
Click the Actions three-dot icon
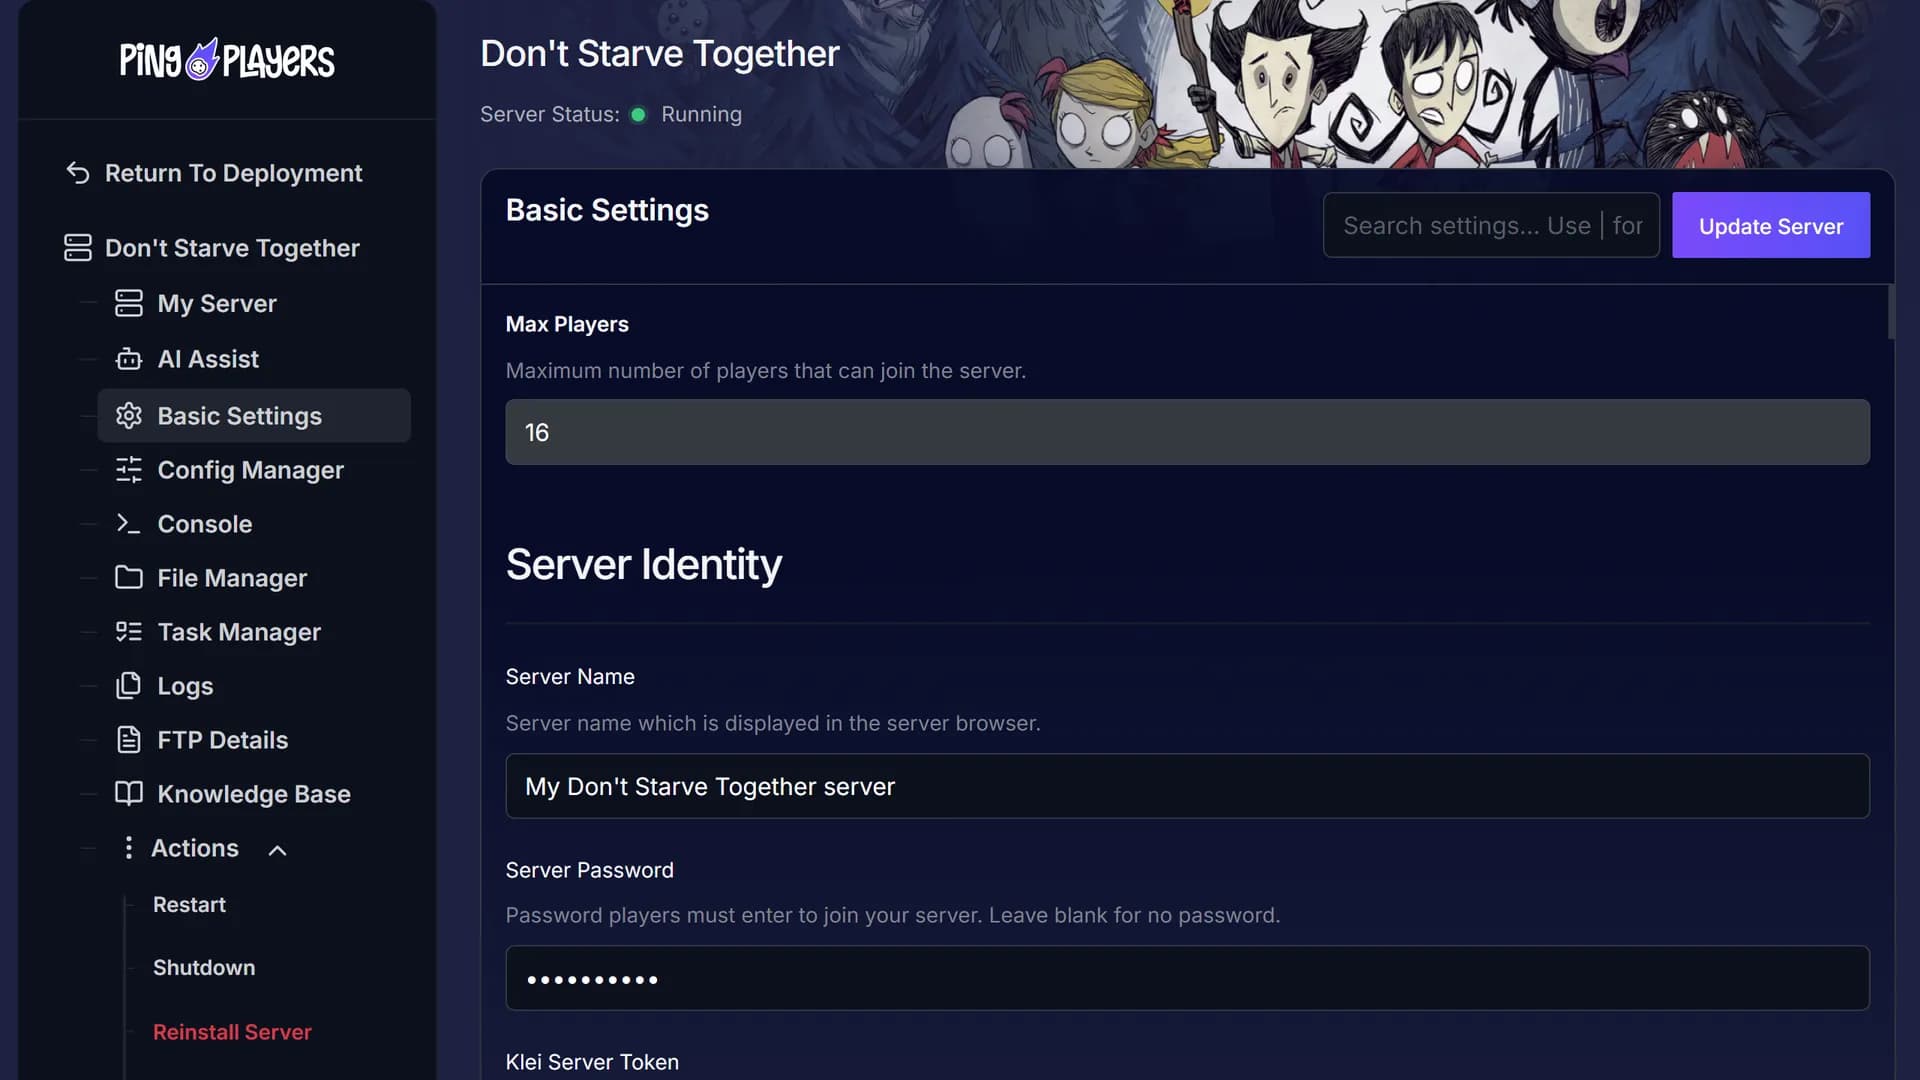point(128,848)
